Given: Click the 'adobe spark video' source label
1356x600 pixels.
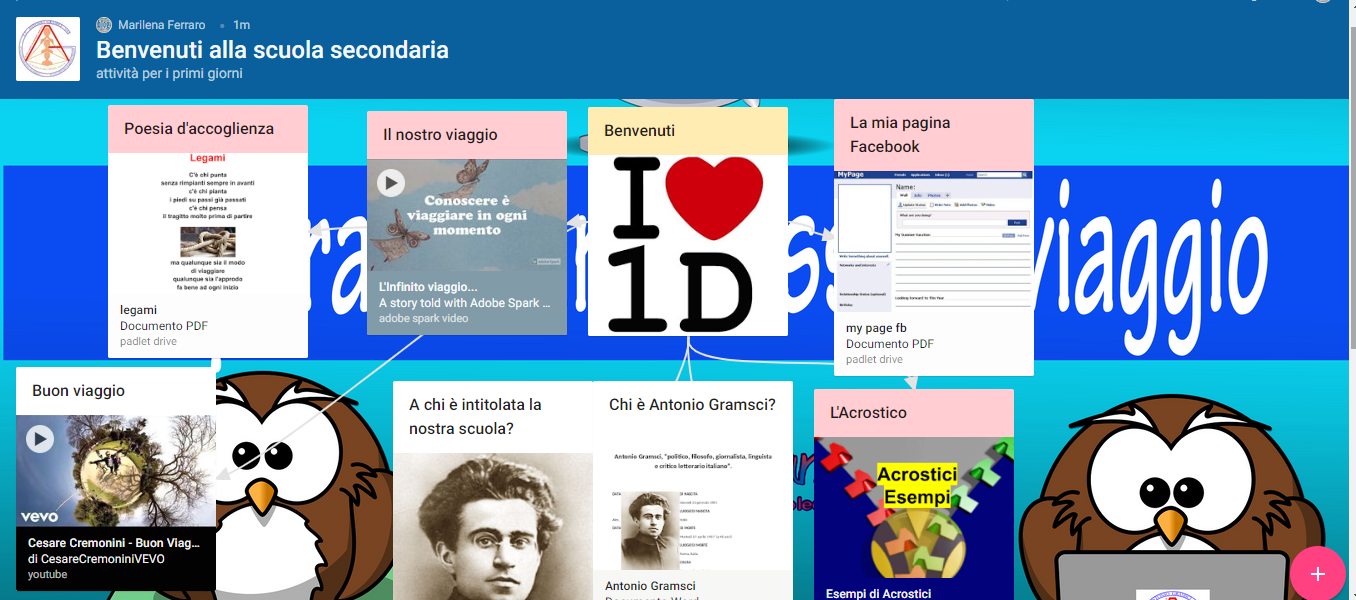Looking at the screenshot, I should click(424, 319).
